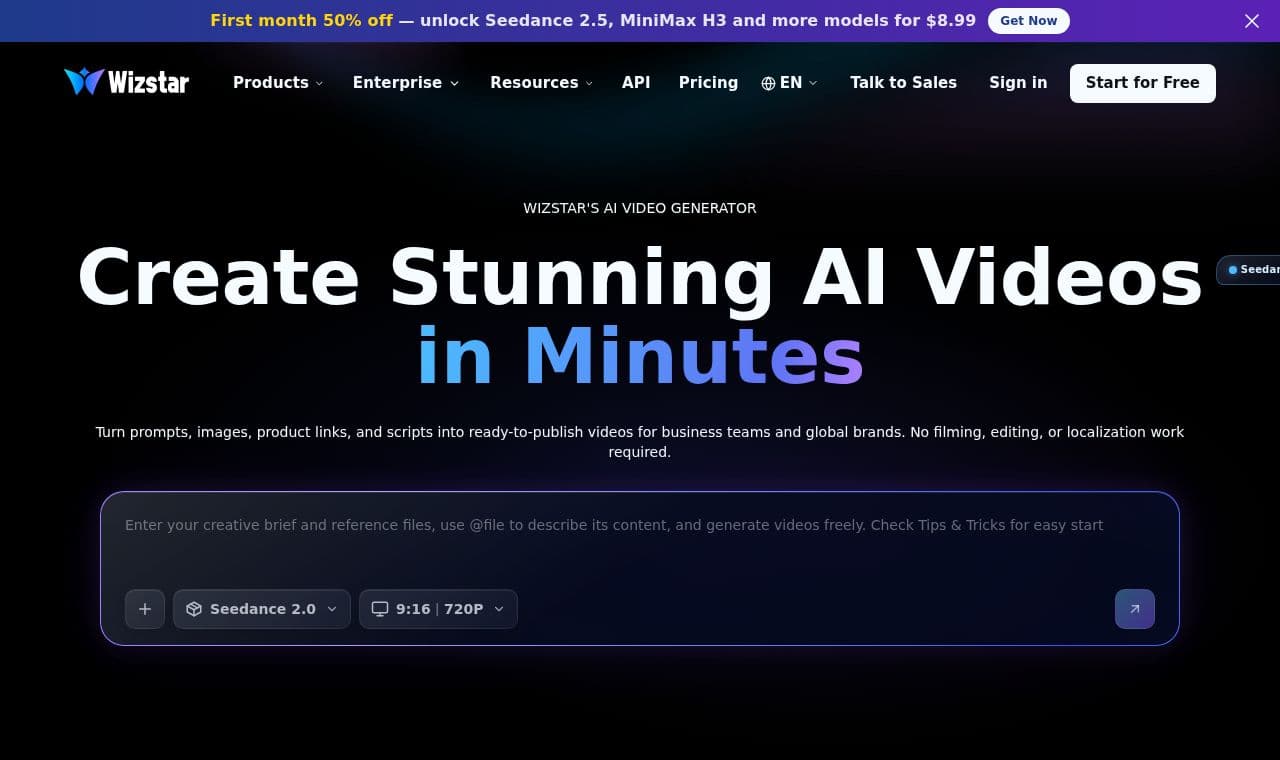The width and height of the screenshot is (1280, 760).
Task: Click the submit arrow button
Action: [x=1135, y=609]
